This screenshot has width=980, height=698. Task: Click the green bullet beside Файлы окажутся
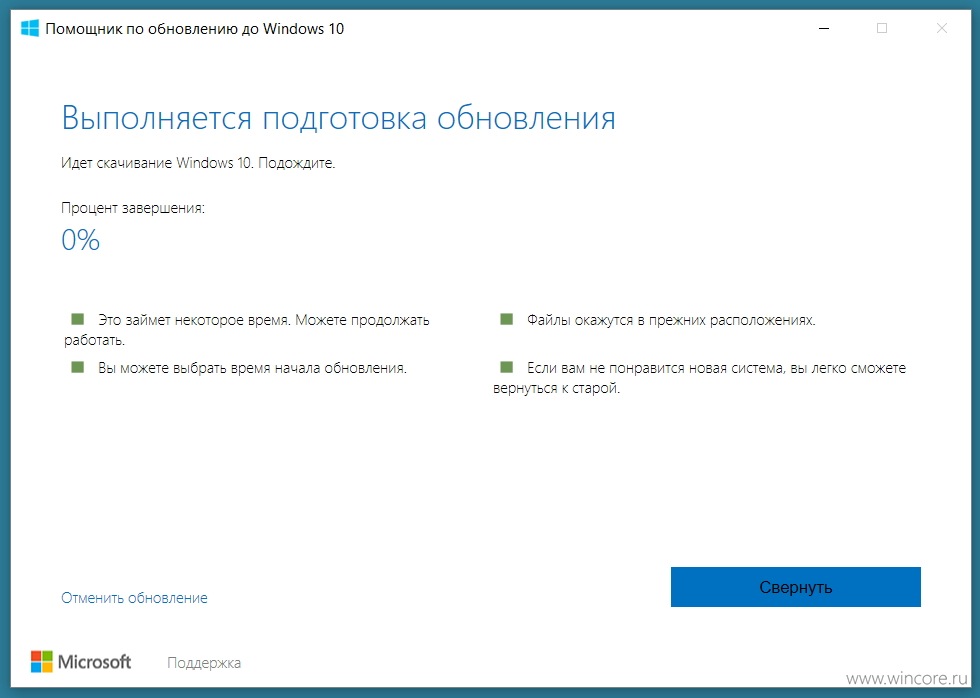pyautogui.click(x=506, y=319)
